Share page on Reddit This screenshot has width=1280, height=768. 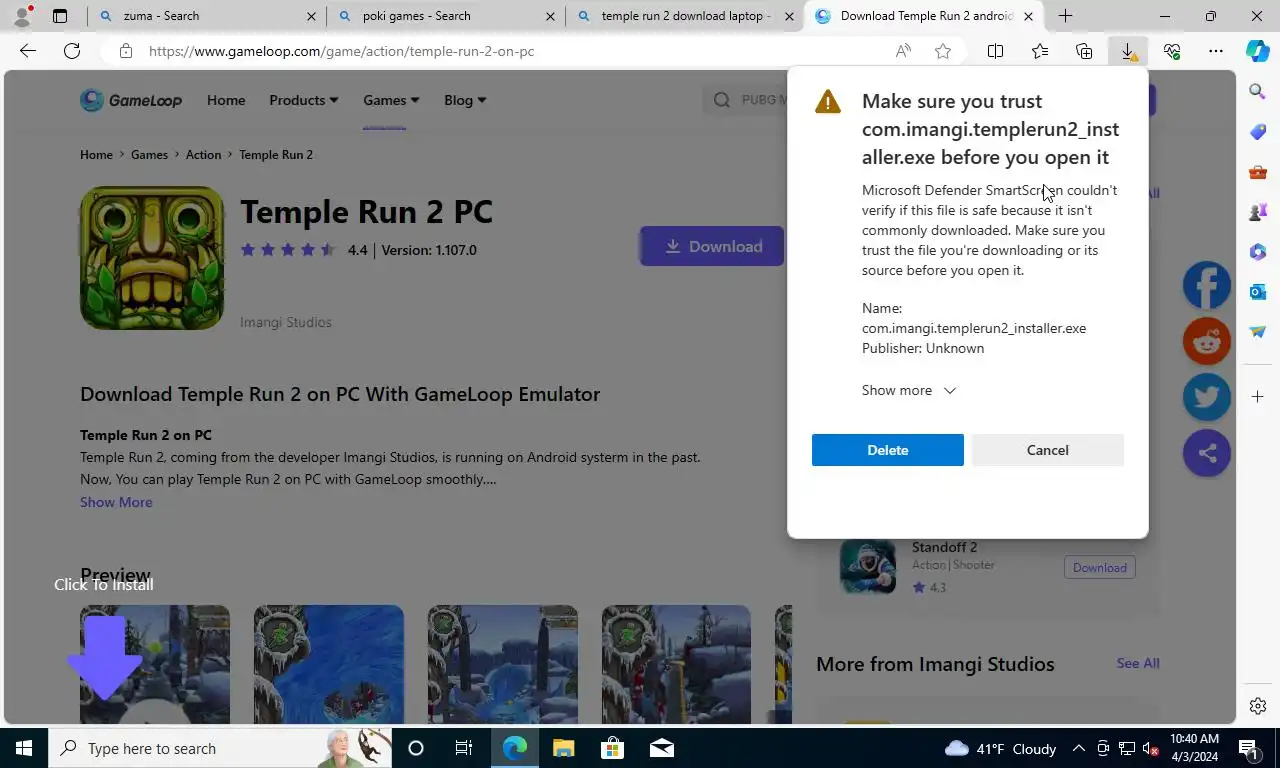point(1207,341)
